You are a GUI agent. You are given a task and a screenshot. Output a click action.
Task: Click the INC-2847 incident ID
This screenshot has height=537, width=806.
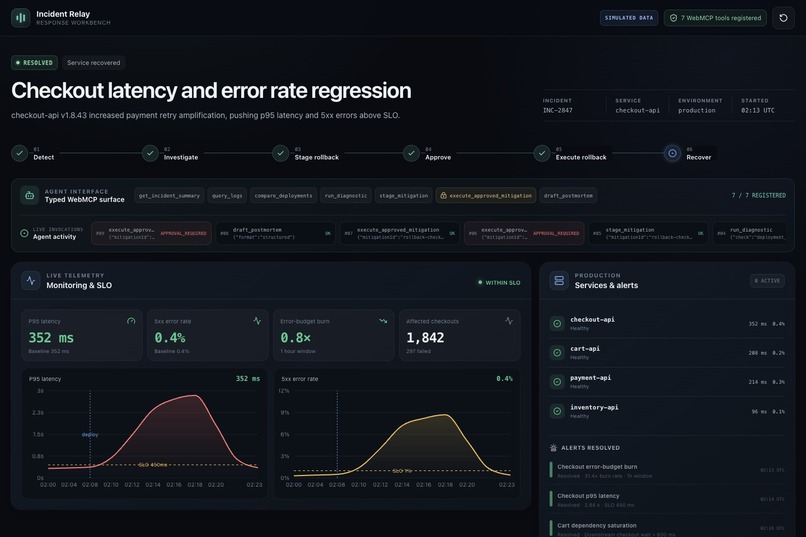tap(558, 110)
